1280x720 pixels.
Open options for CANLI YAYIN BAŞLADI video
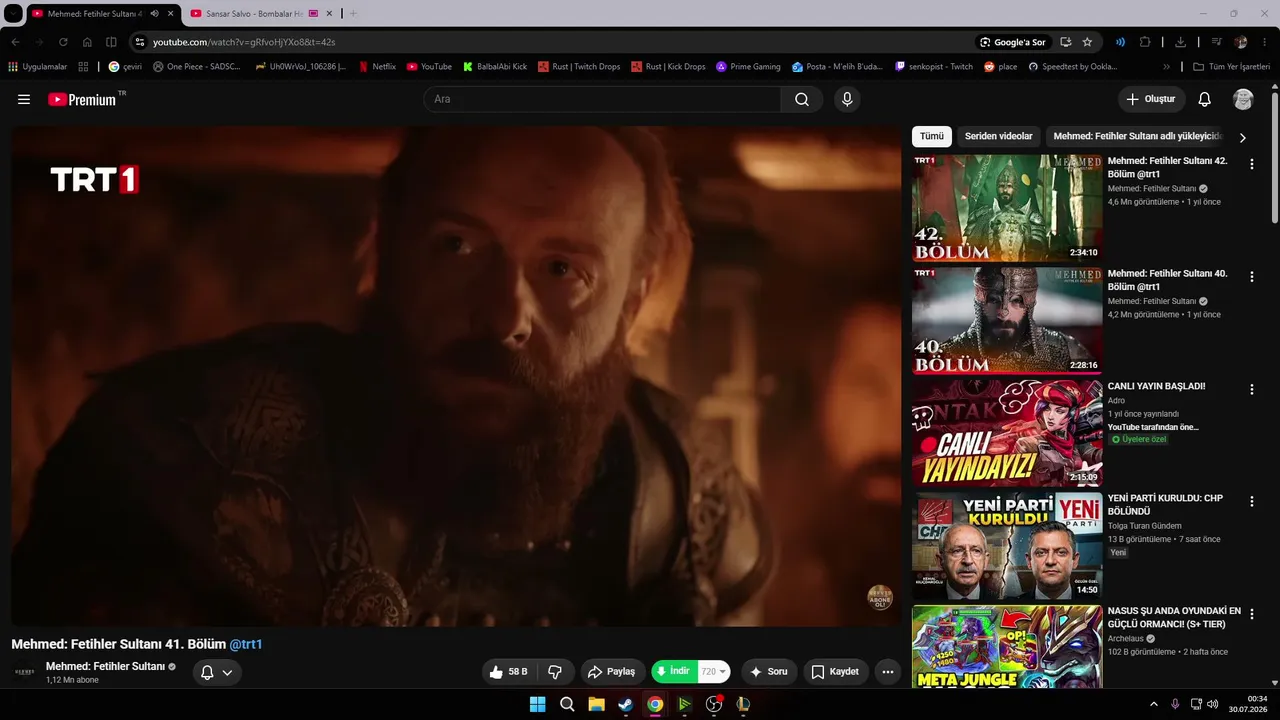coord(1251,389)
